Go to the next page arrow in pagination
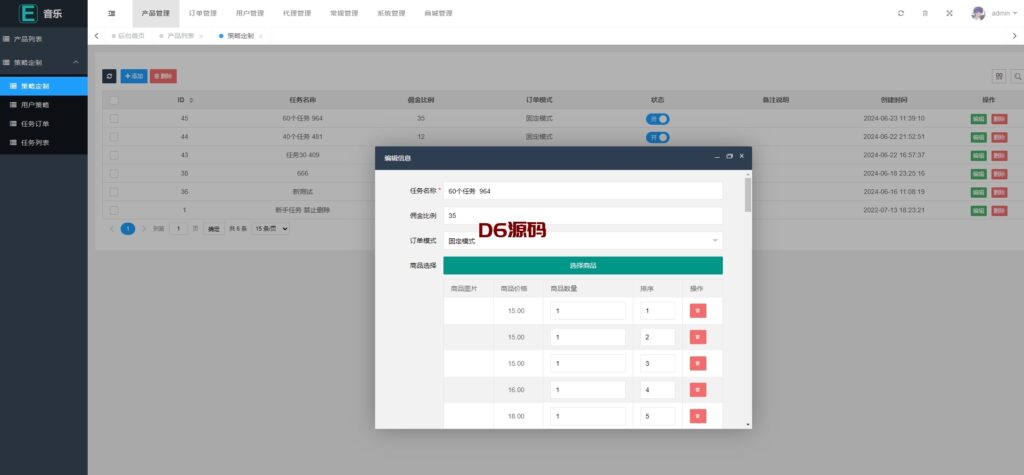This screenshot has height=475, width=1024. (144, 229)
